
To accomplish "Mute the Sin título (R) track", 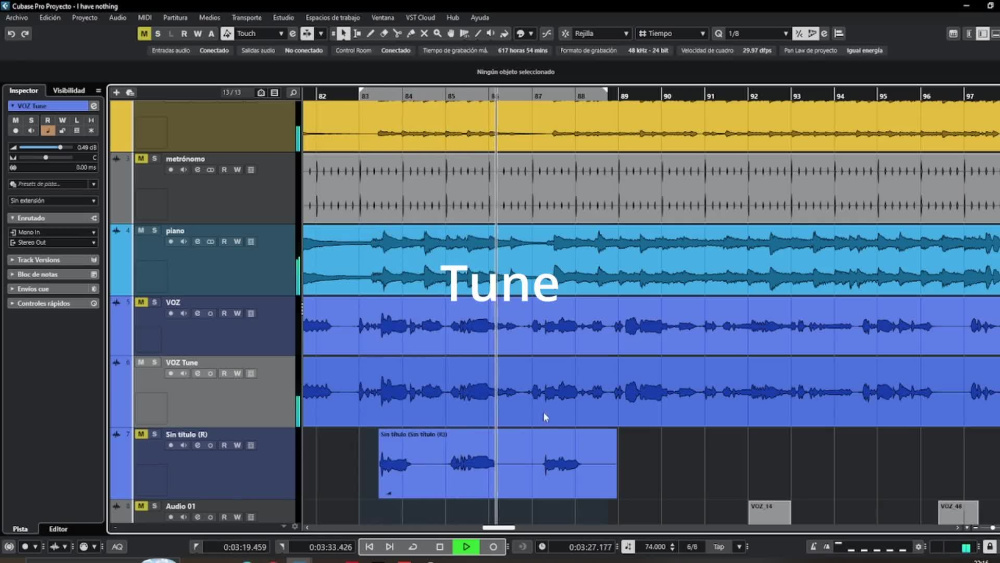I will click(x=141, y=434).
